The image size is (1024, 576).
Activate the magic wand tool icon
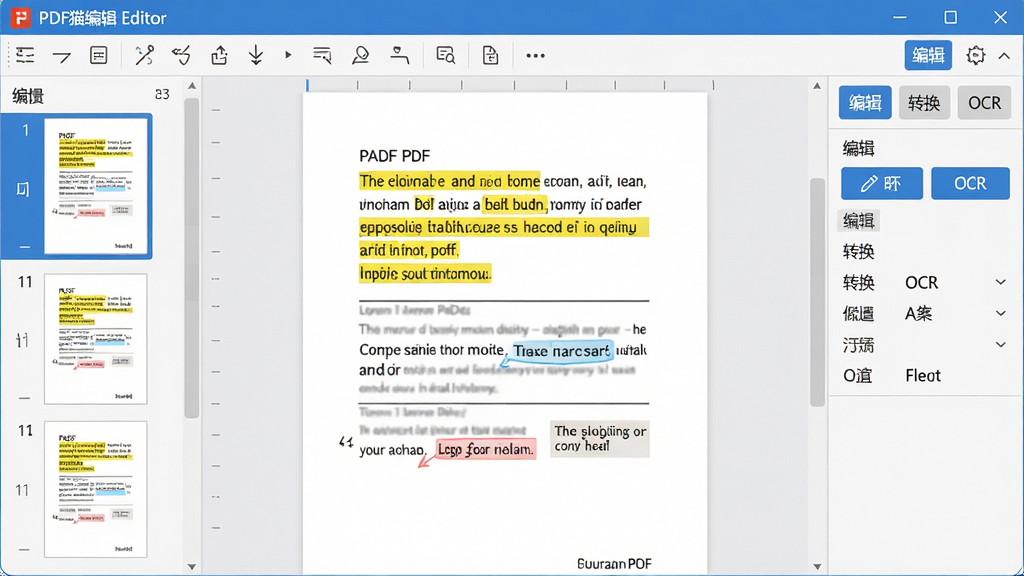click(x=144, y=56)
